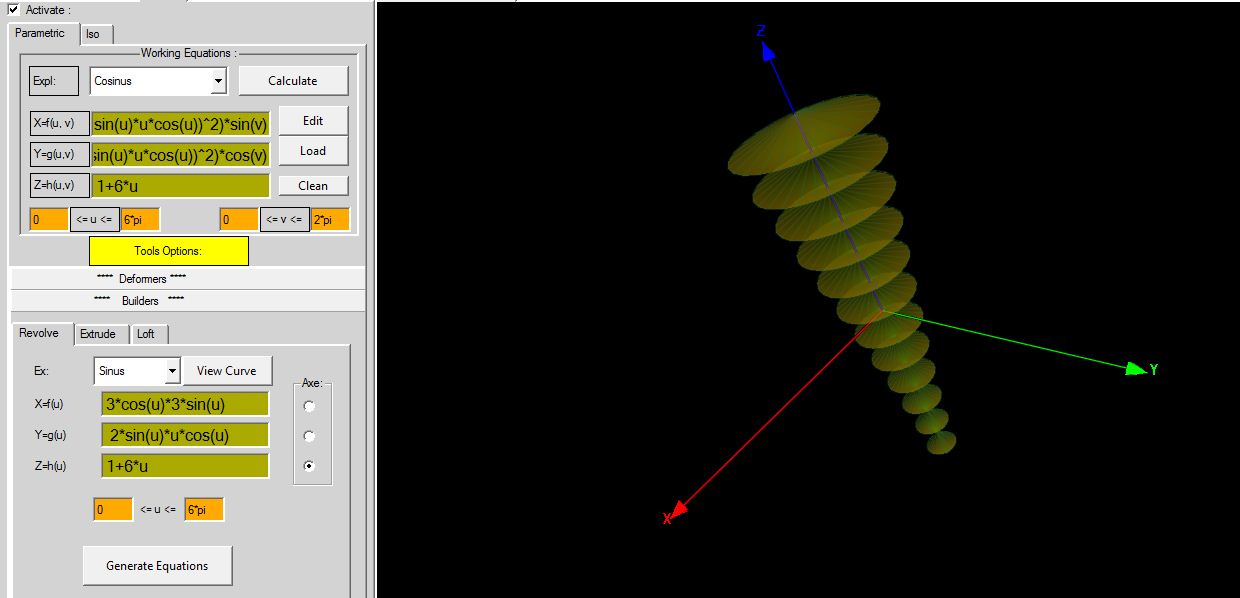Click the Clean button
The width and height of the screenshot is (1240, 598).
click(x=313, y=185)
